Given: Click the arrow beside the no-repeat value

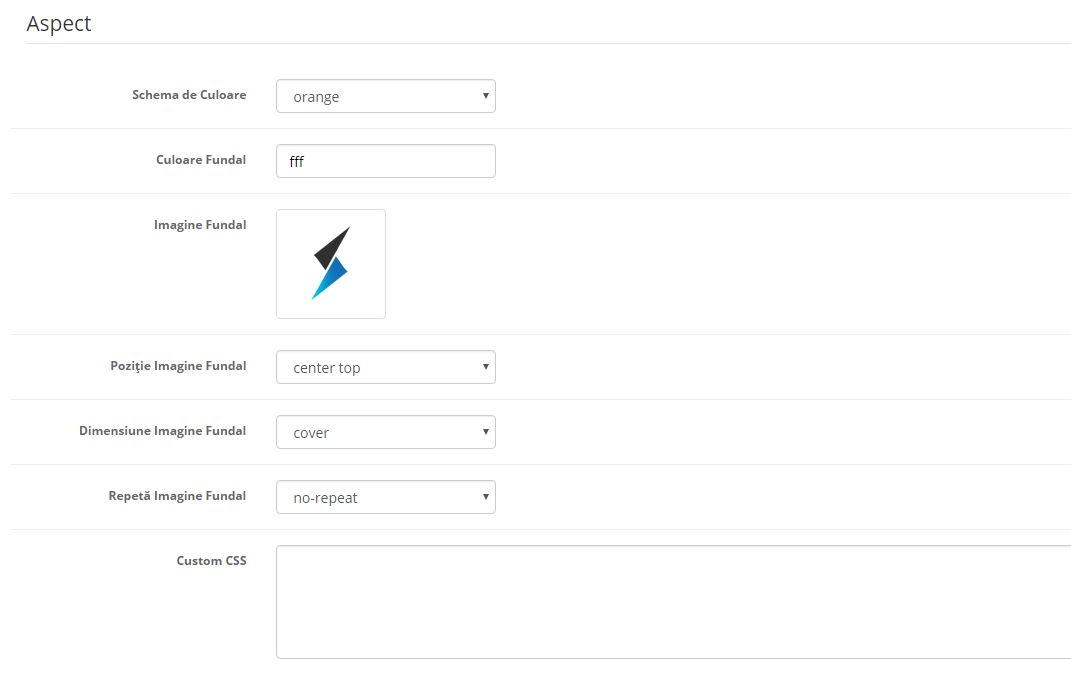Looking at the screenshot, I should [x=485, y=497].
